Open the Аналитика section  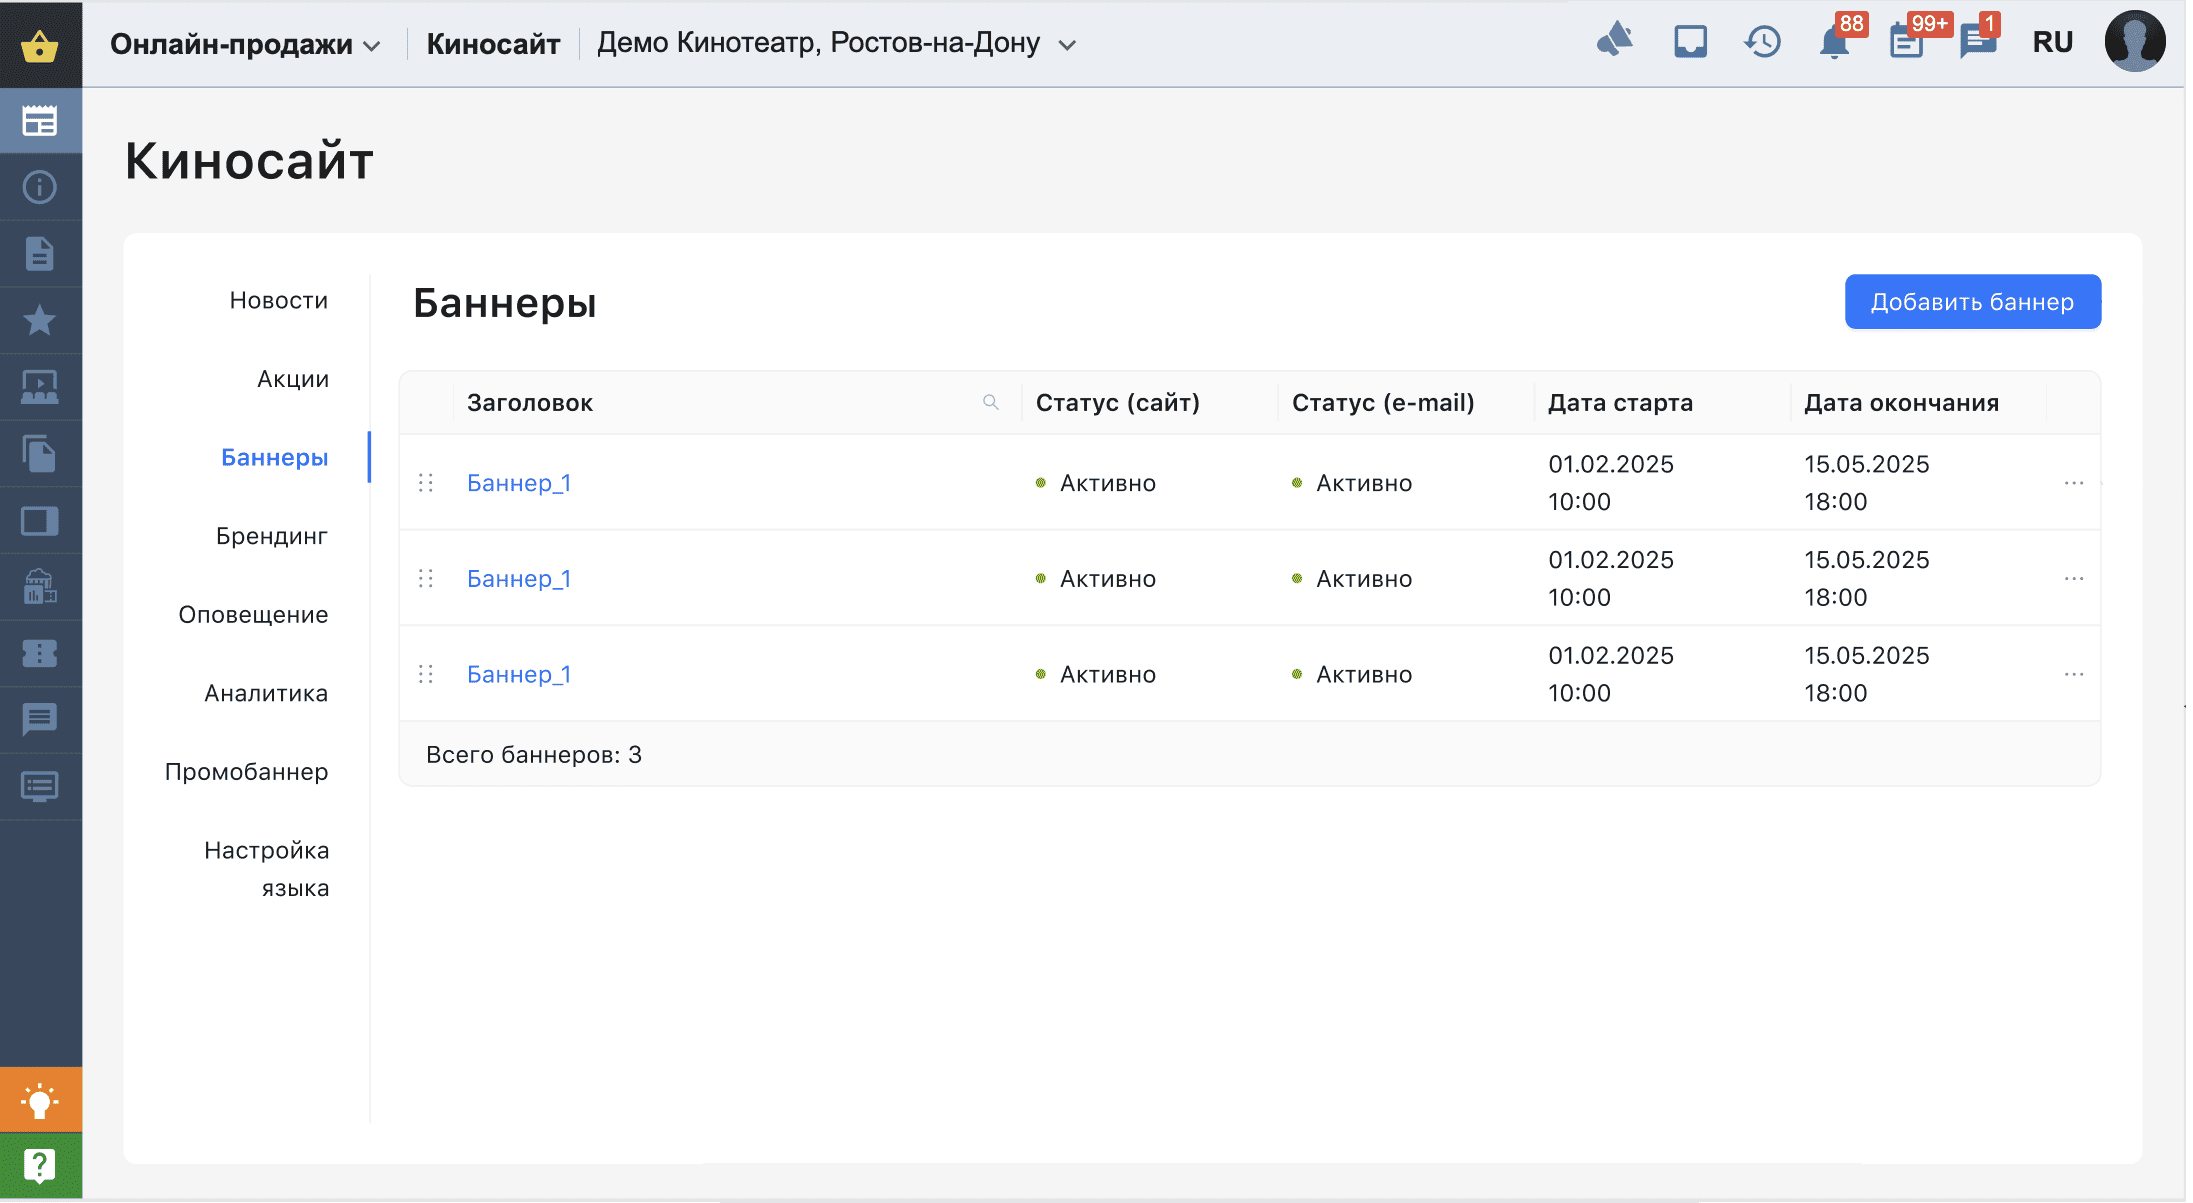tap(266, 694)
